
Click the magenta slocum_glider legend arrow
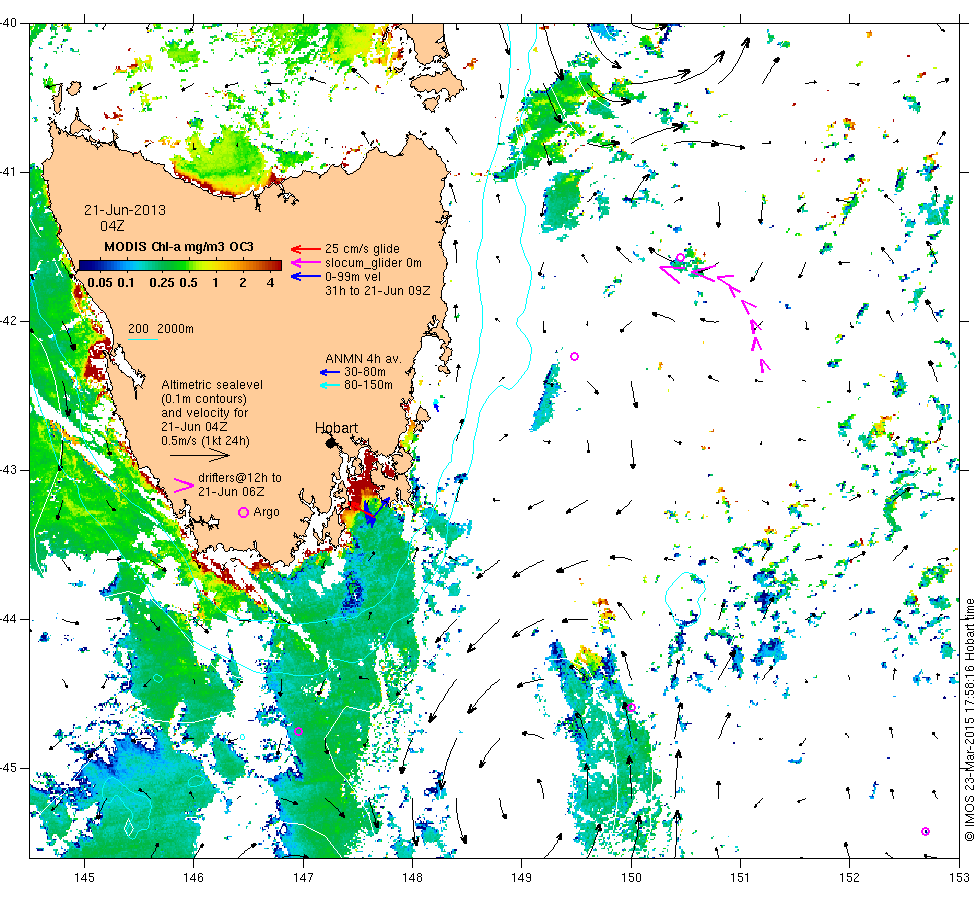[x=305, y=263]
